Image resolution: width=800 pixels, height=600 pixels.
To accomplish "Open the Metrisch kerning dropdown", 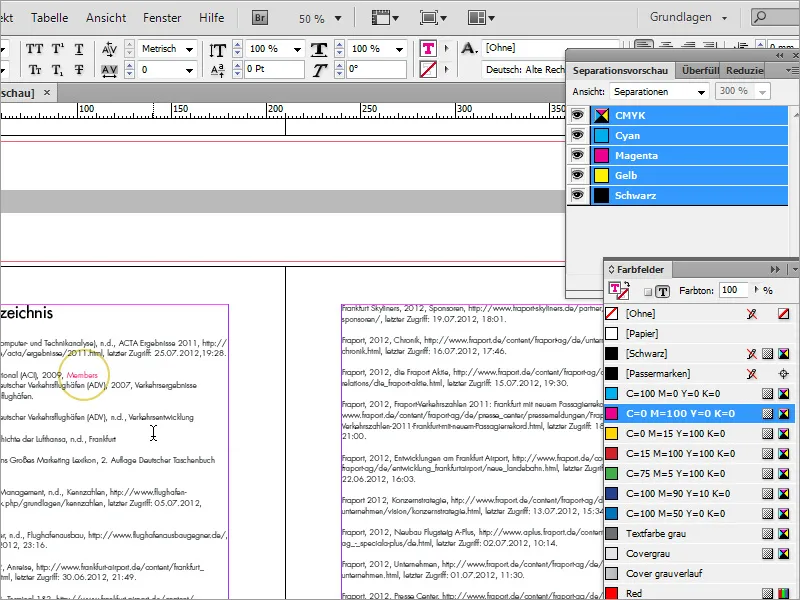I will click(x=190, y=49).
